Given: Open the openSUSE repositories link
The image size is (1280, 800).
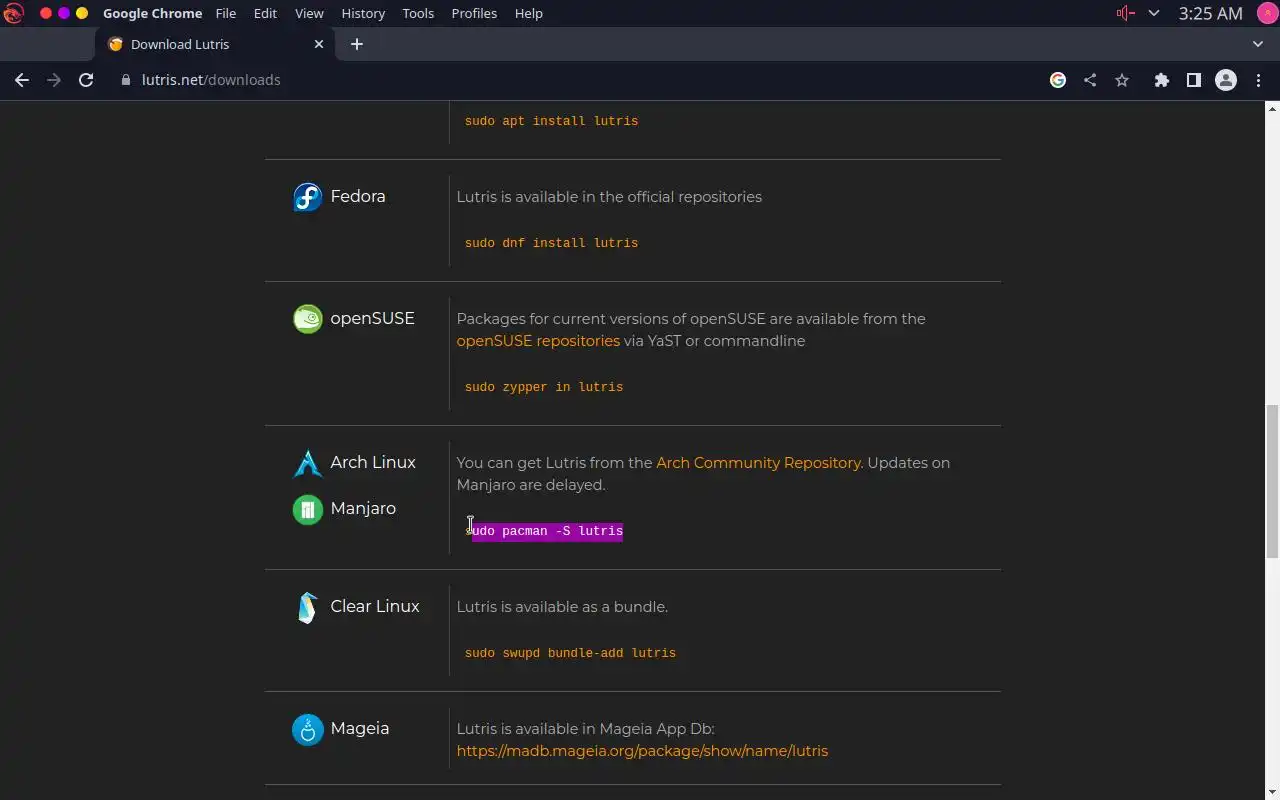Looking at the screenshot, I should coord(538,341).
